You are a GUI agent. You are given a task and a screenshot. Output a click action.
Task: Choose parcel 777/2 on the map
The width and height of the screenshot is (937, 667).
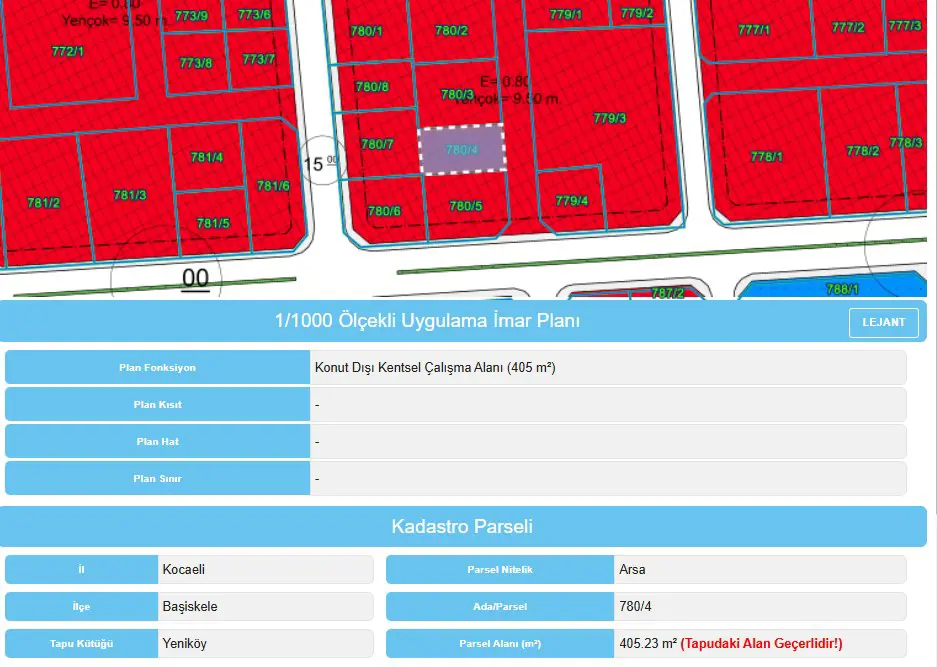[848, 27]
